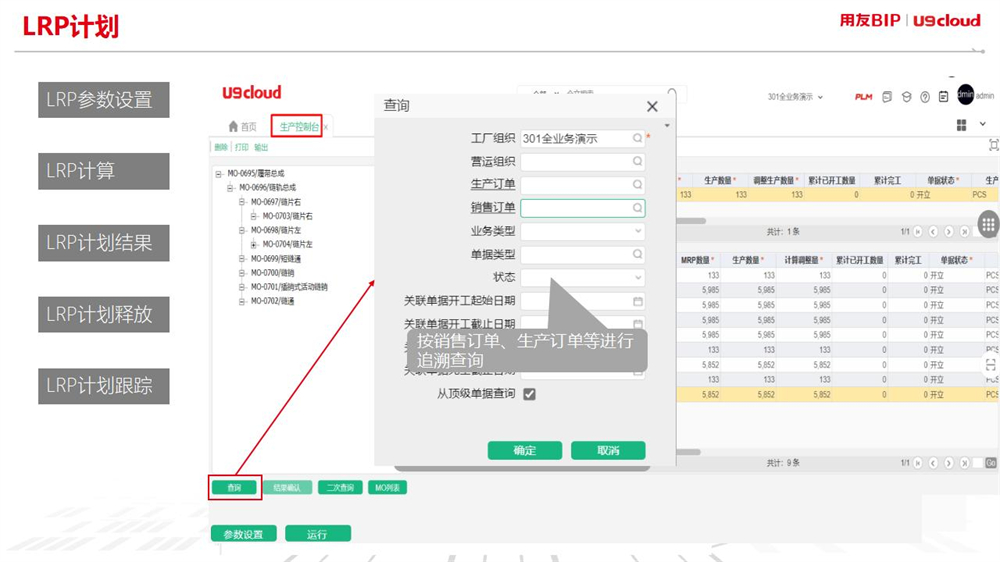The width and height of the screenshot is (1000, 562).
Task: Collapse the MO-0696 tree node
Action: tap(230, 188)
